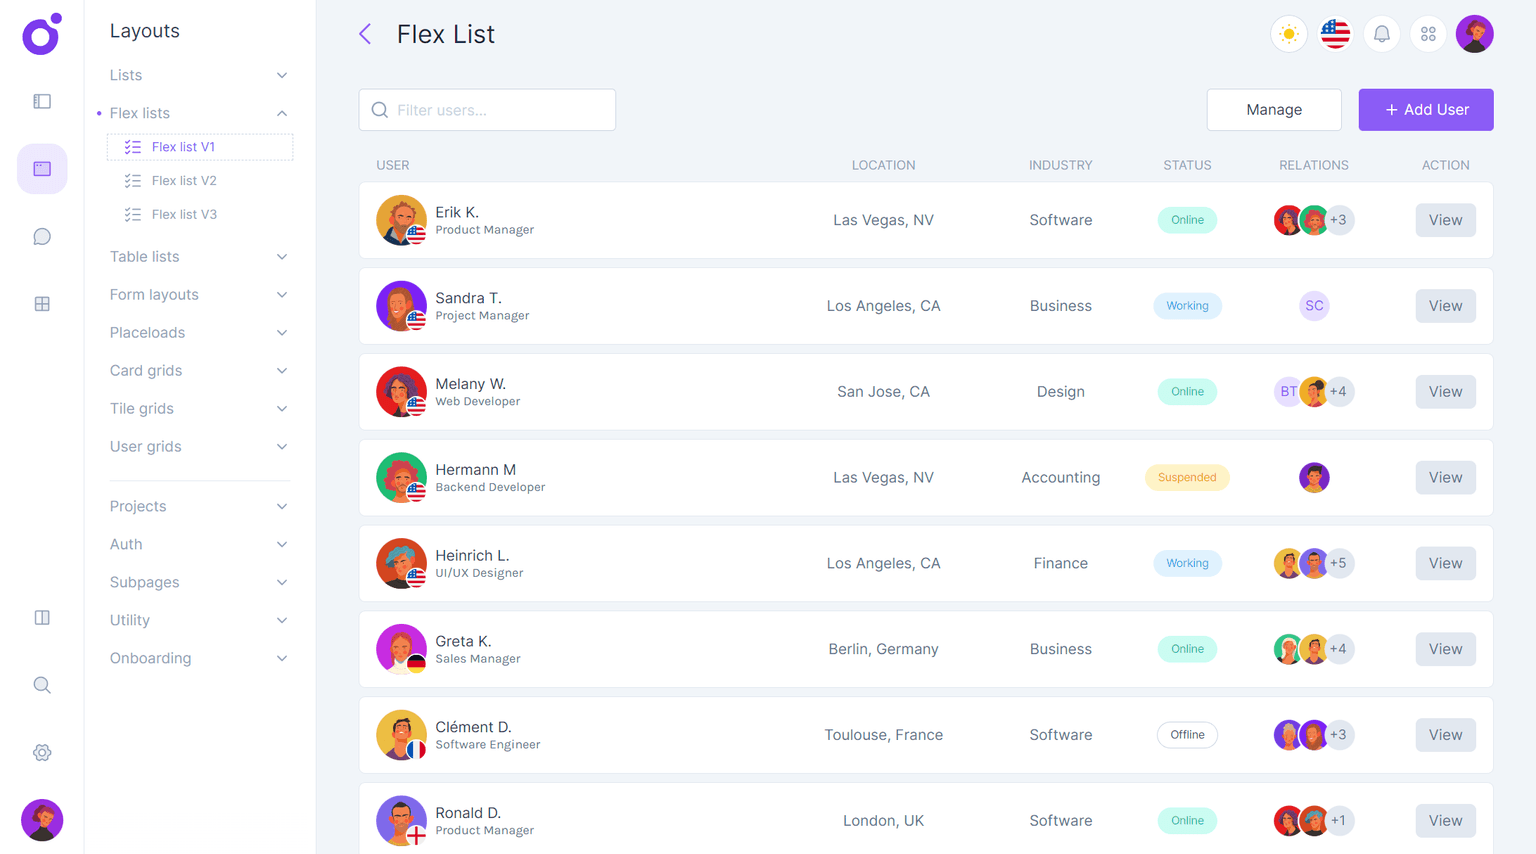View Erik K.'s profile
1536x854 pixels.
tap(1445, 219)
